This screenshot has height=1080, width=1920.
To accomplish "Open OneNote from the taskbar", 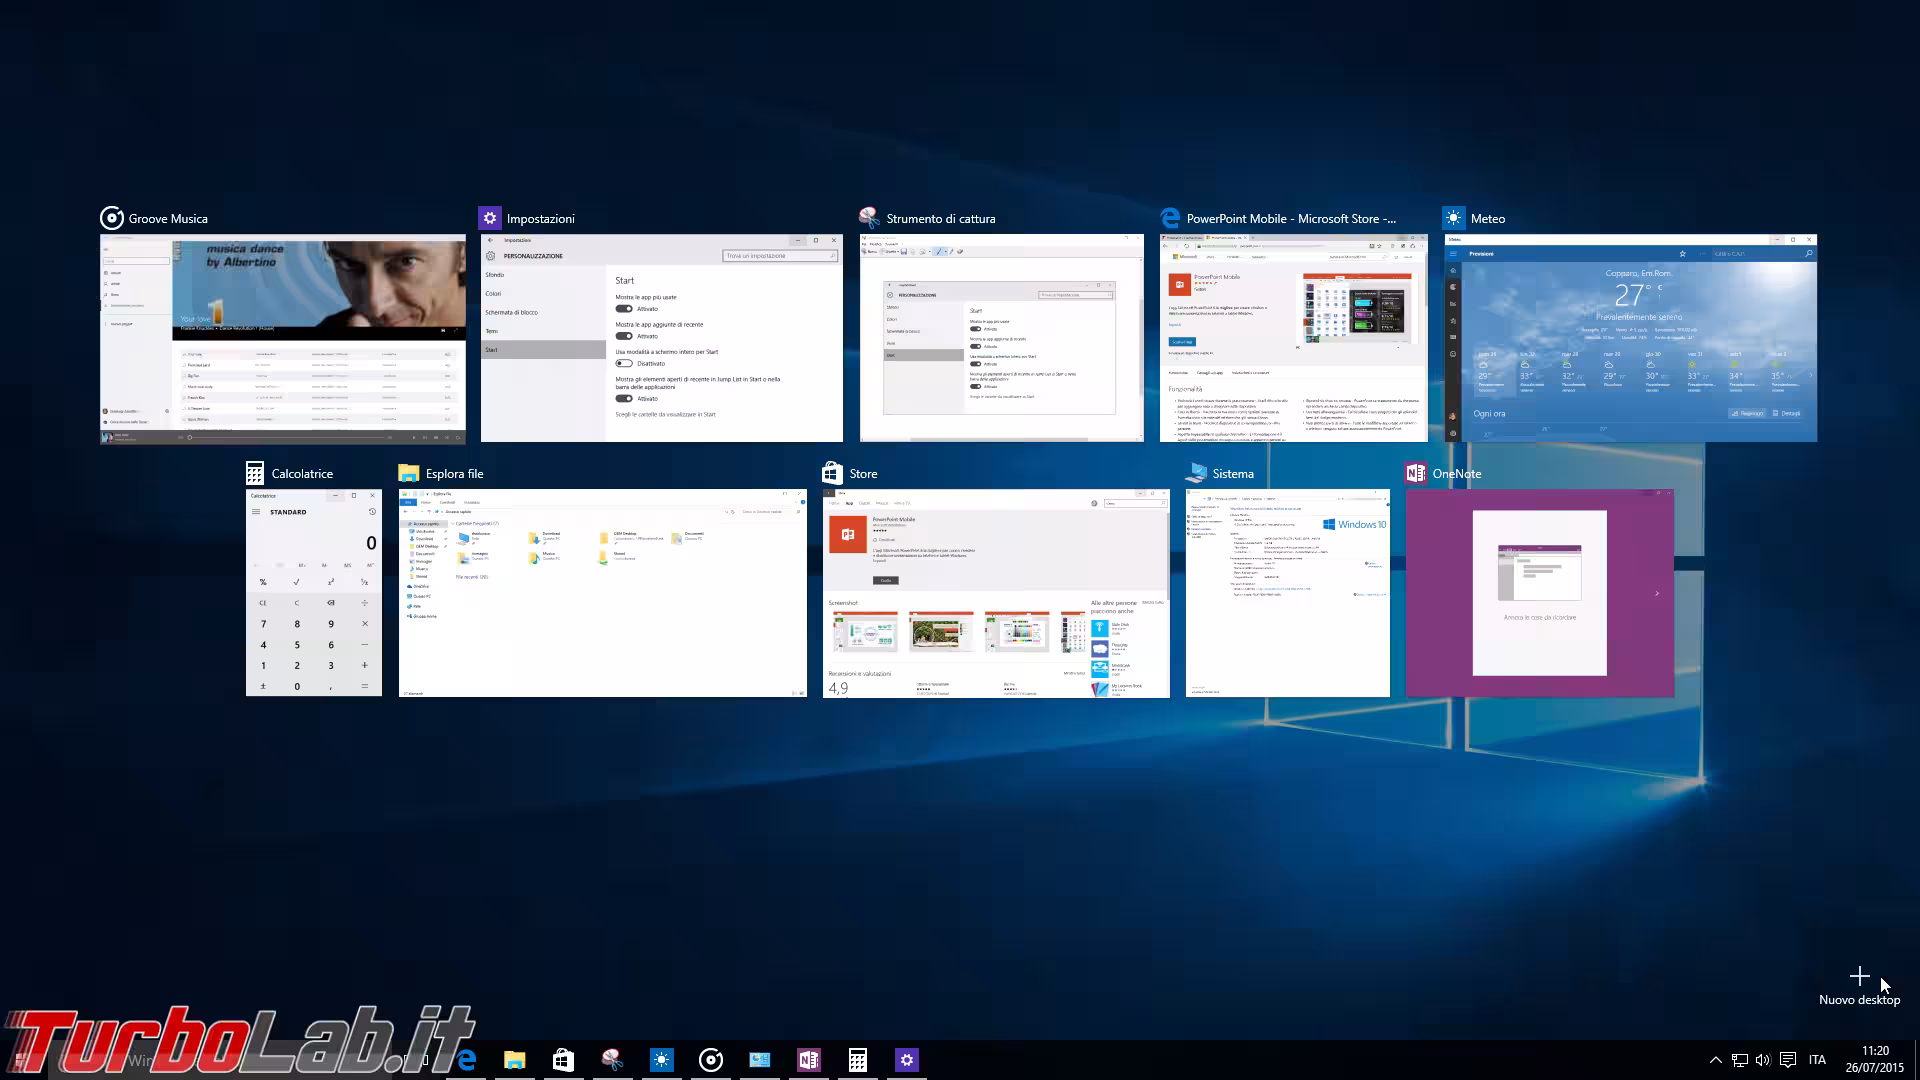I will 809,1059.
